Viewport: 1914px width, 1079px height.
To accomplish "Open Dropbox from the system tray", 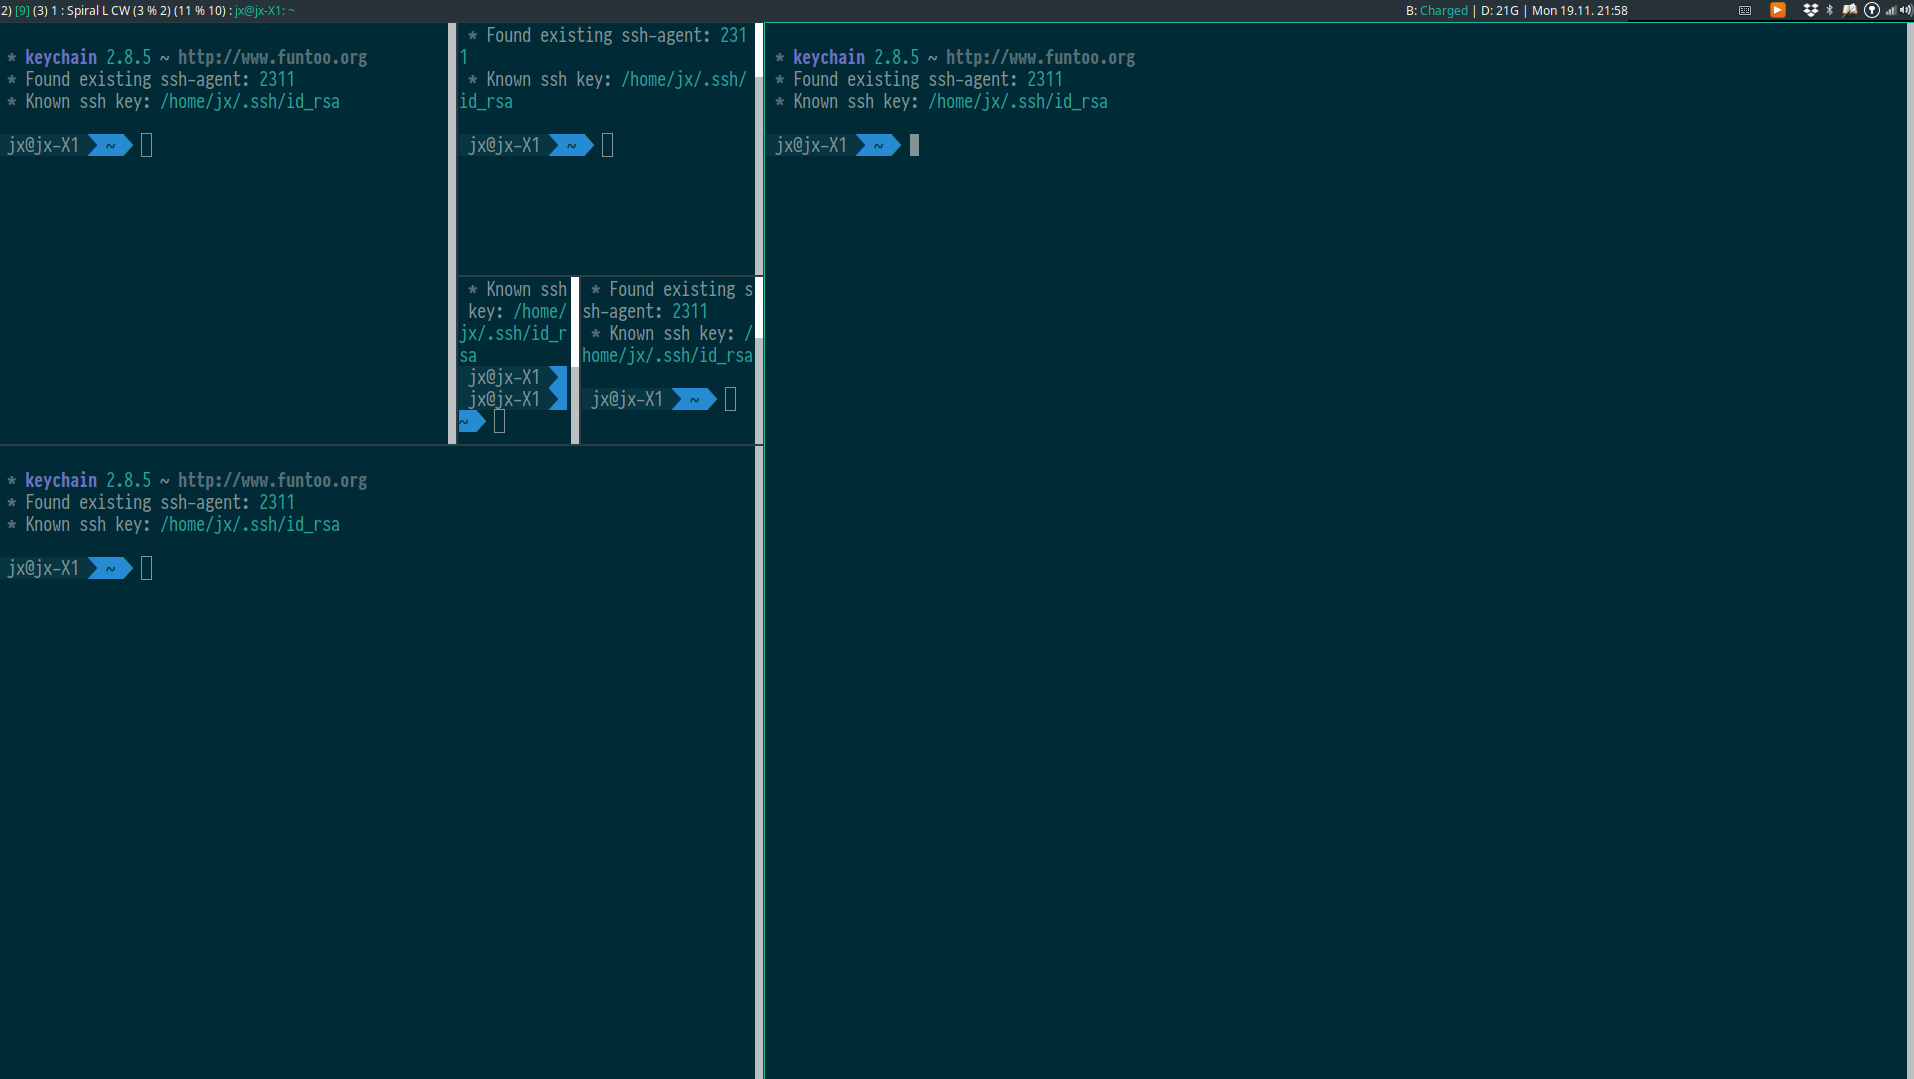I will point(1812,11).
